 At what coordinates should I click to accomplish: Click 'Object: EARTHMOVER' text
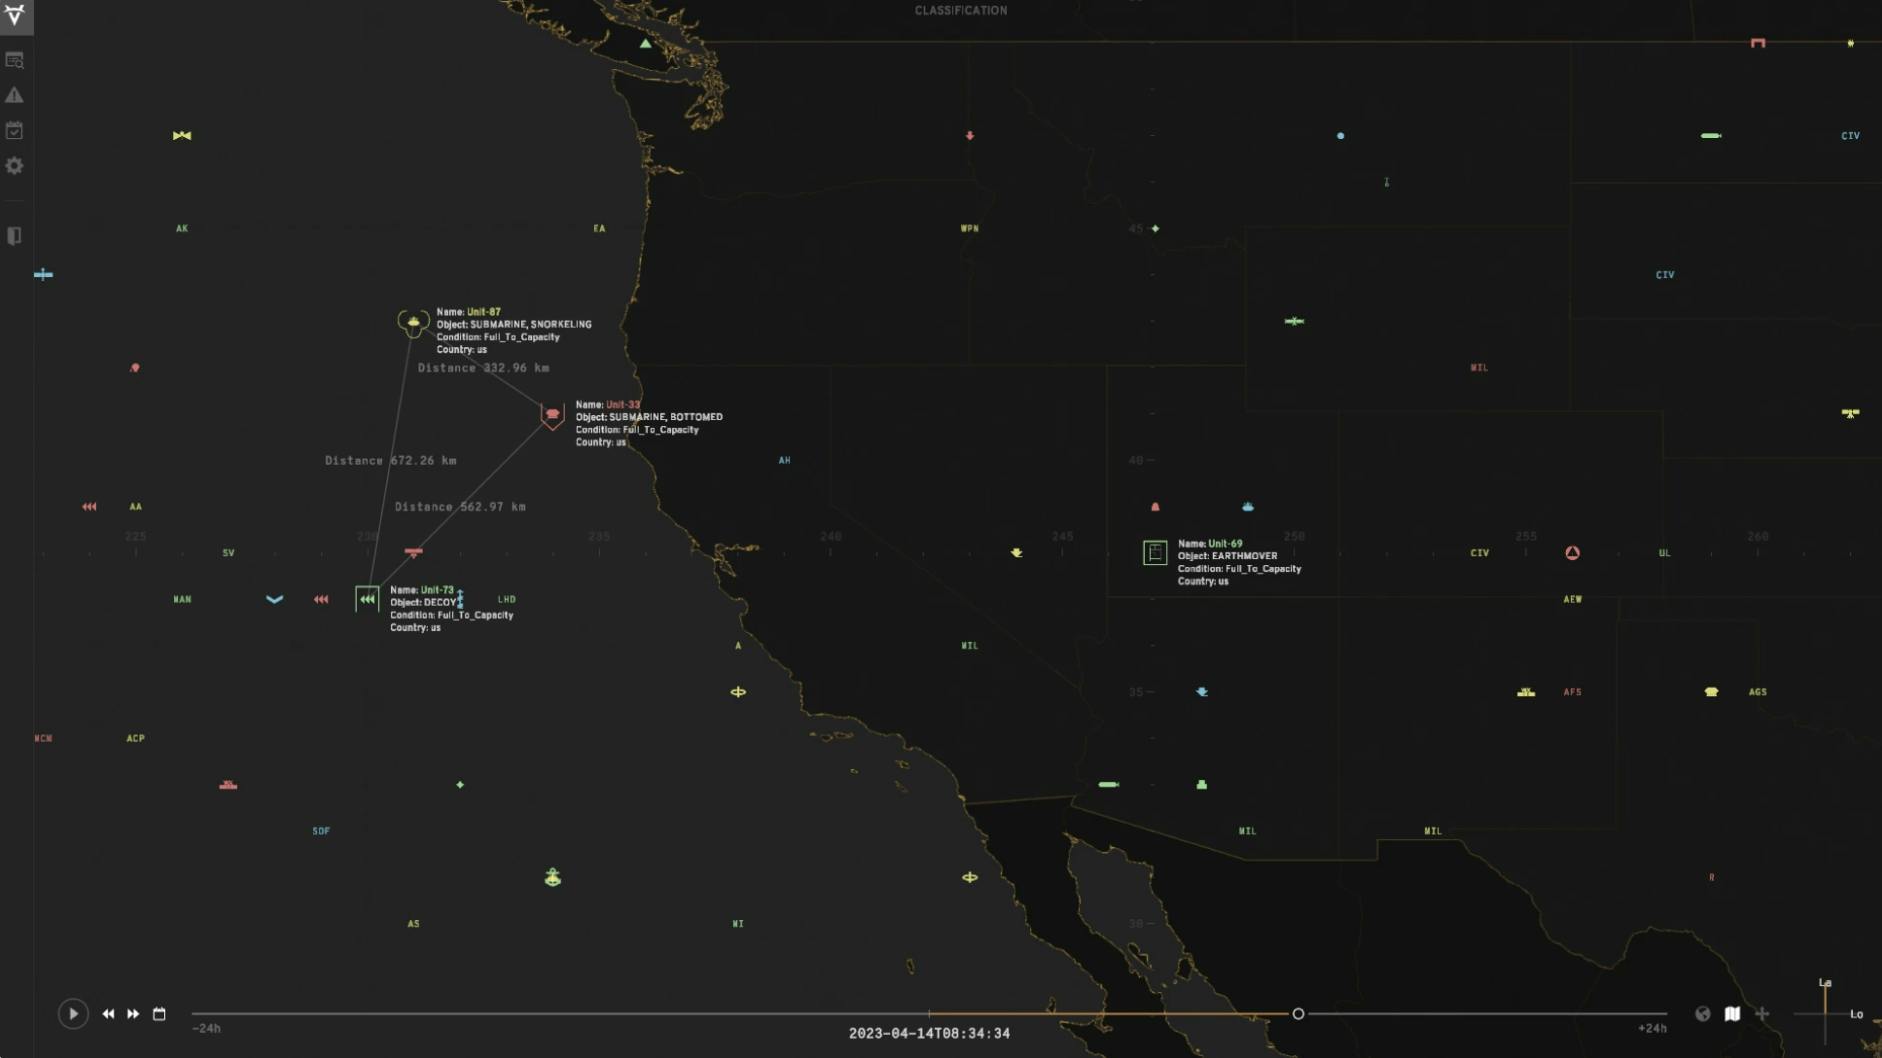pyautogui.click(x=1228, y=556)
